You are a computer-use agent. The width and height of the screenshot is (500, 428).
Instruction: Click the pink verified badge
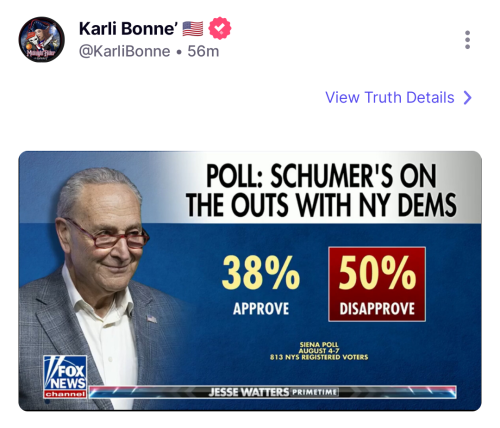coord(220,28)
